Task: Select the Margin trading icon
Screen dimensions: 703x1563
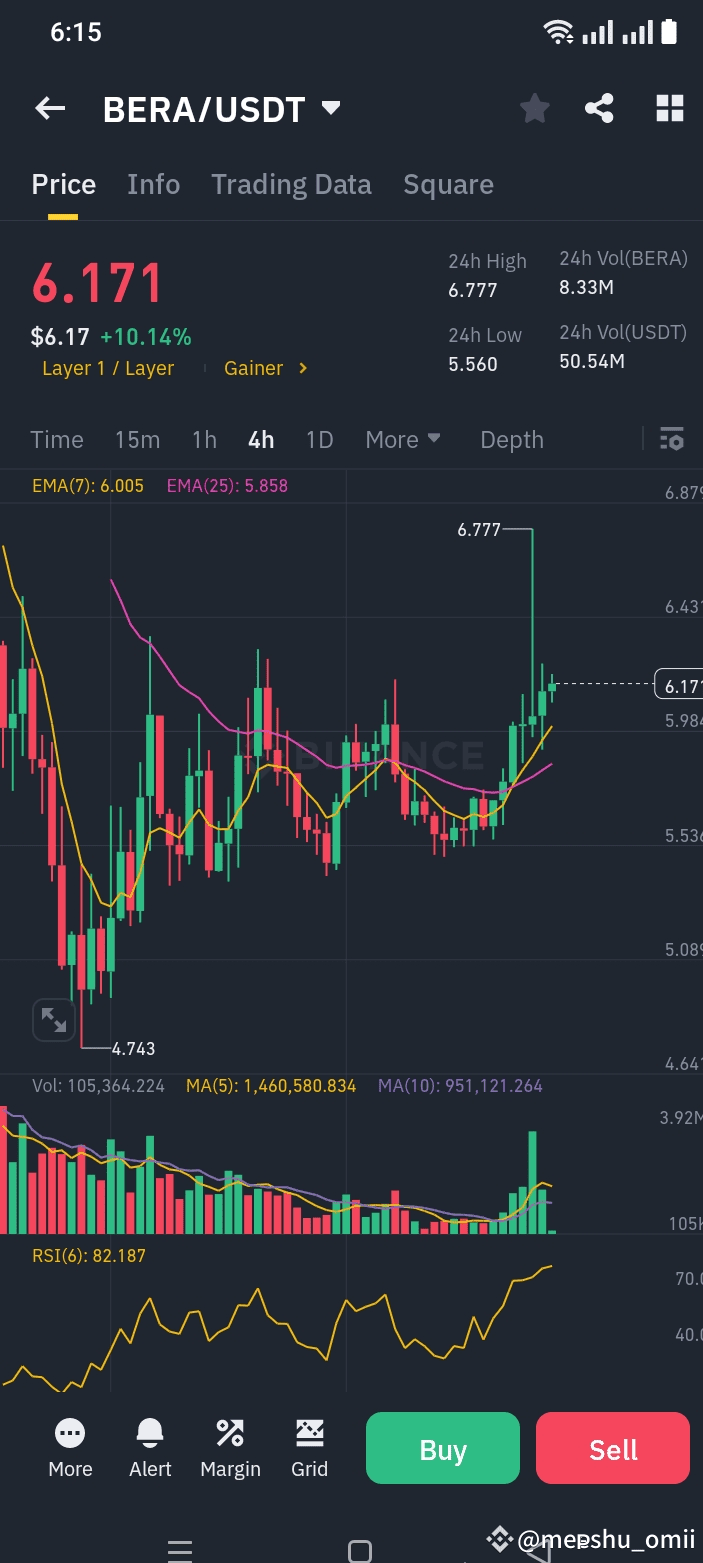Action: [230, 1445]
